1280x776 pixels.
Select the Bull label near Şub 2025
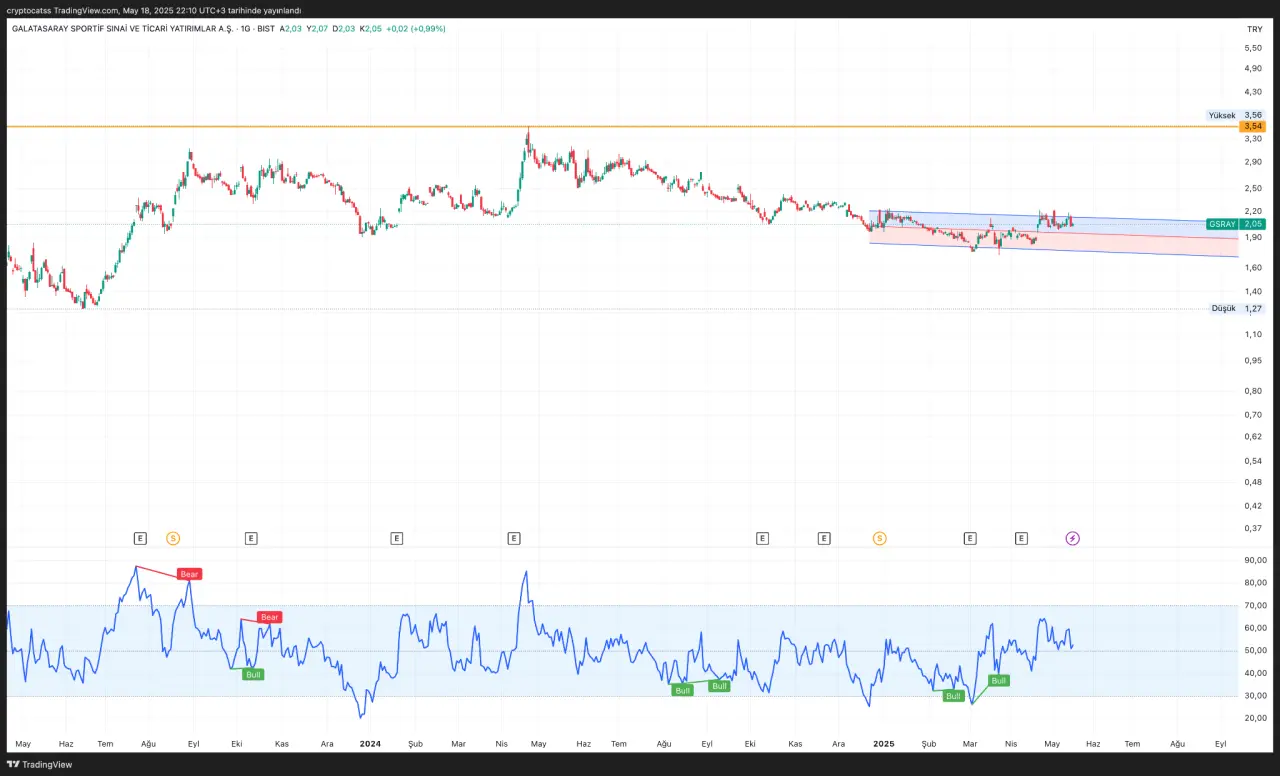tap(954, 696)
